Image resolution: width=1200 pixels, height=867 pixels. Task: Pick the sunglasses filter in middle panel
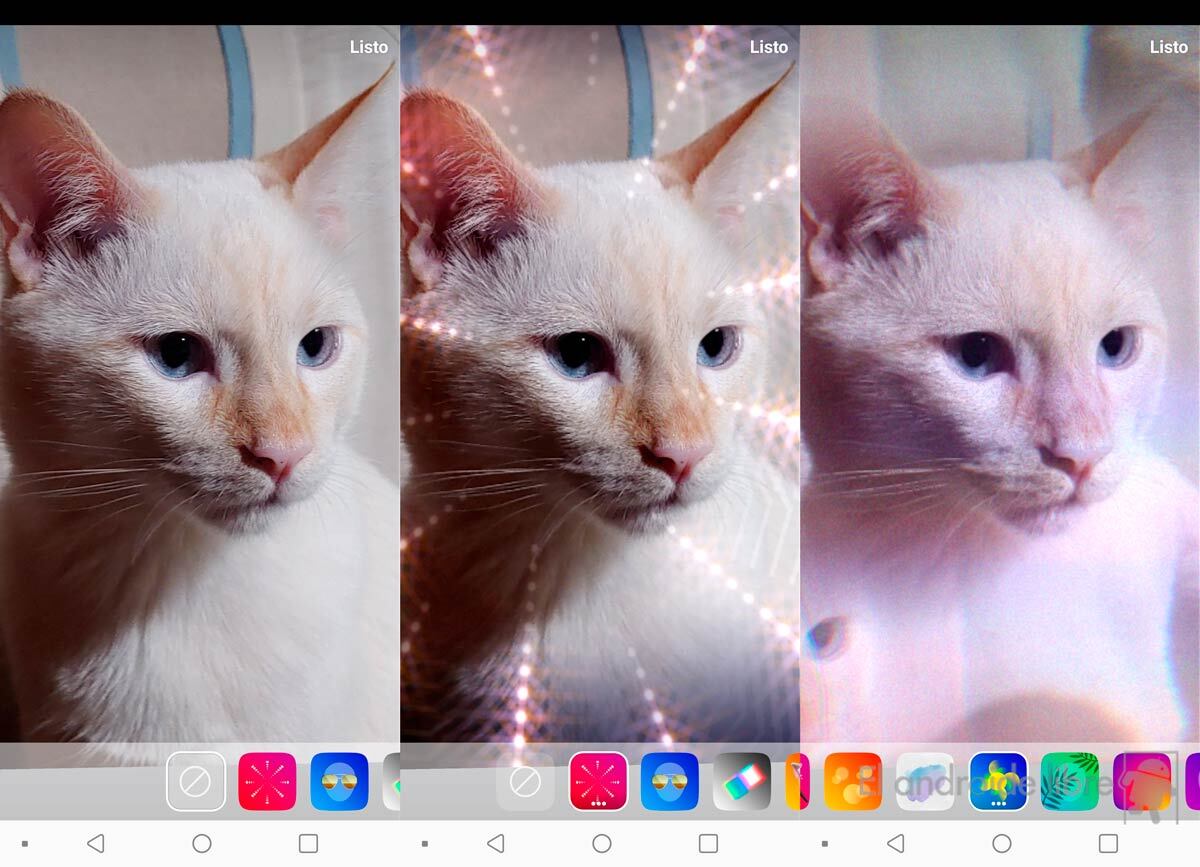point(670,781)
